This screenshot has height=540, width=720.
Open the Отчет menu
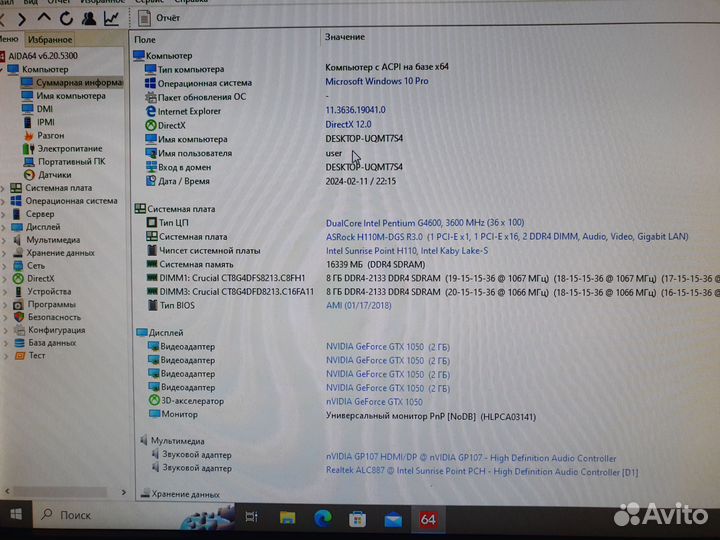[x=59, y=2]
